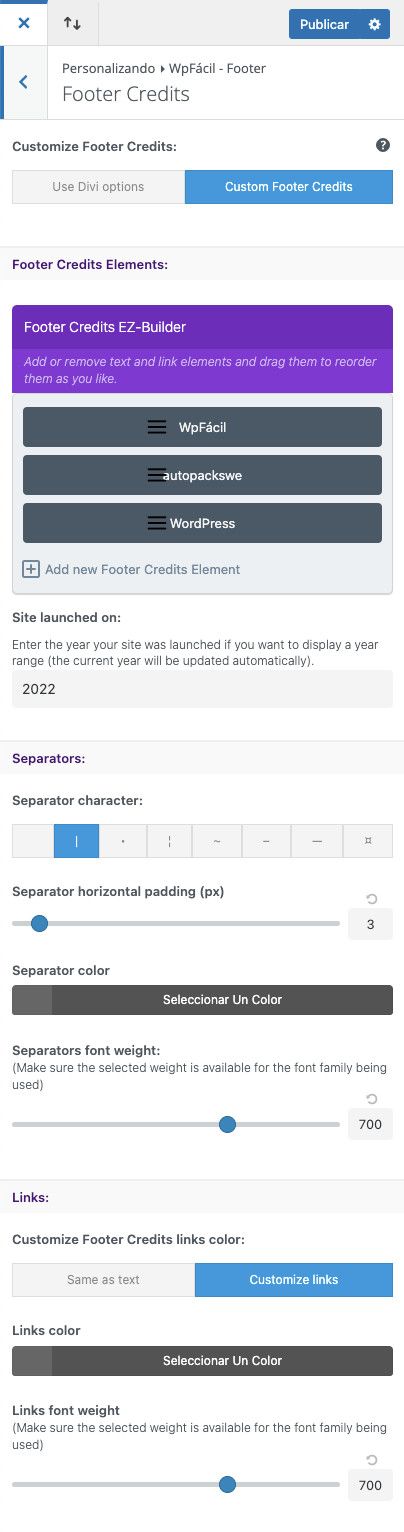Click the plus icon to add element
The height and width of the screenshot is (1532, 404).
pyautogui.click(x=31, y=569)
